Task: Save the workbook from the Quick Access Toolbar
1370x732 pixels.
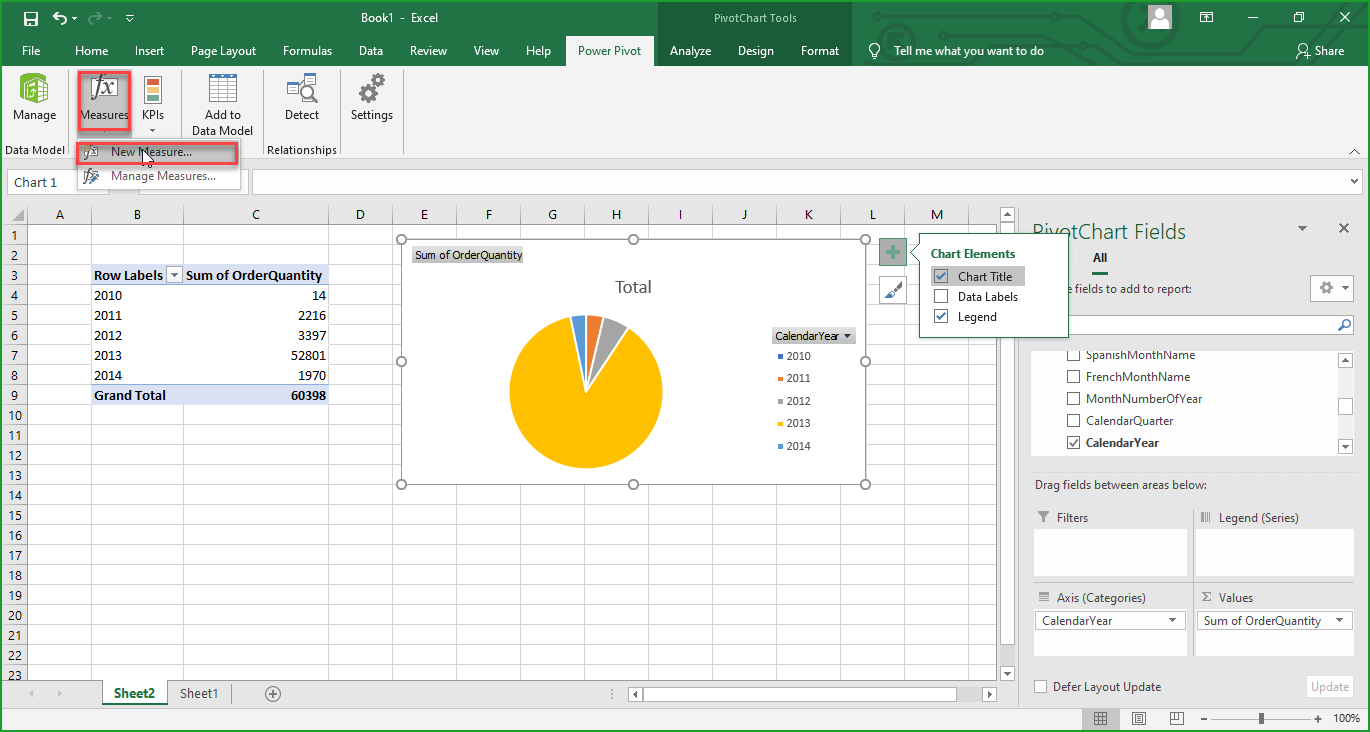Action: [30, 18]
